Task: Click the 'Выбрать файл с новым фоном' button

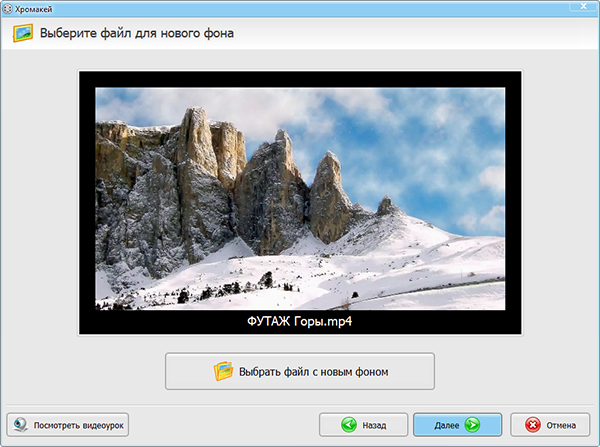Action: click(x=300, y=371)
